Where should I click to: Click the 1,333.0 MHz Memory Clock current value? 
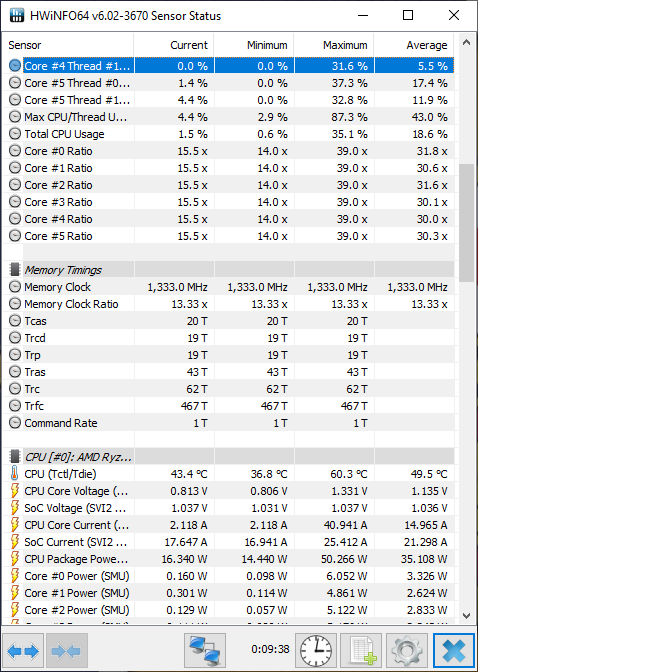(x=177, y=287)
